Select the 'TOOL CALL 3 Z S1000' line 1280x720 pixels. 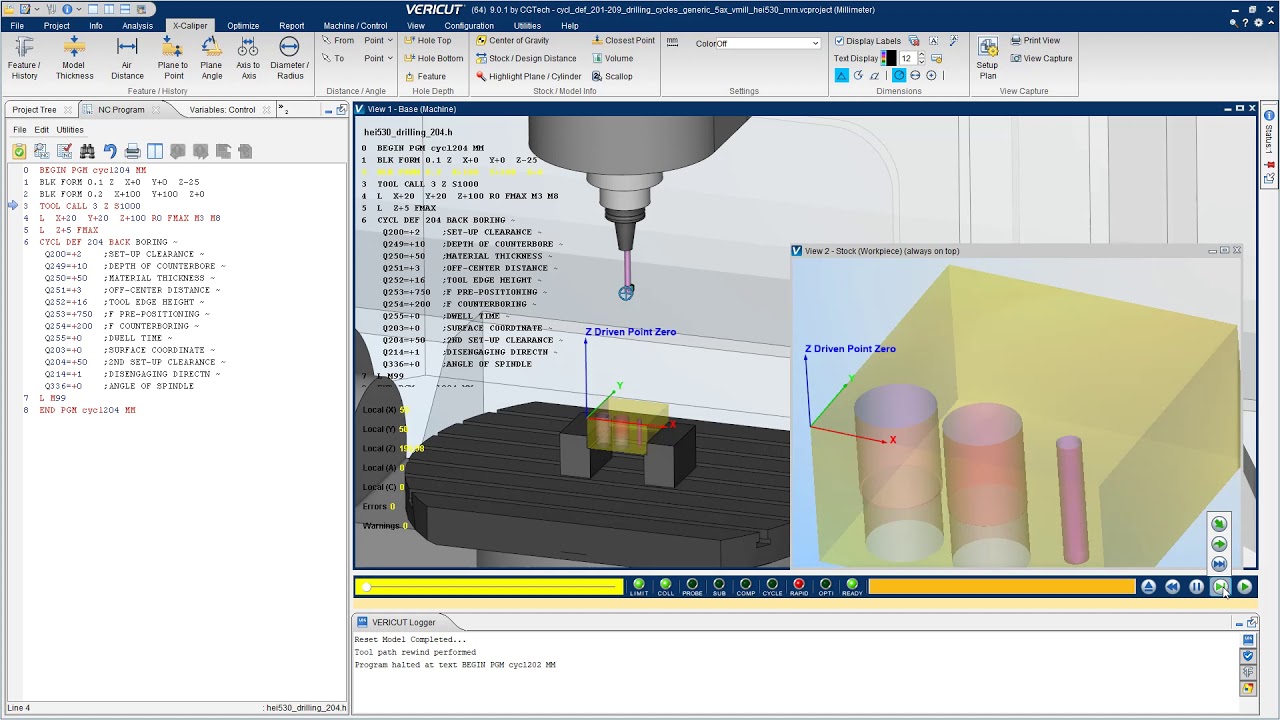click(x=90, y=206)
